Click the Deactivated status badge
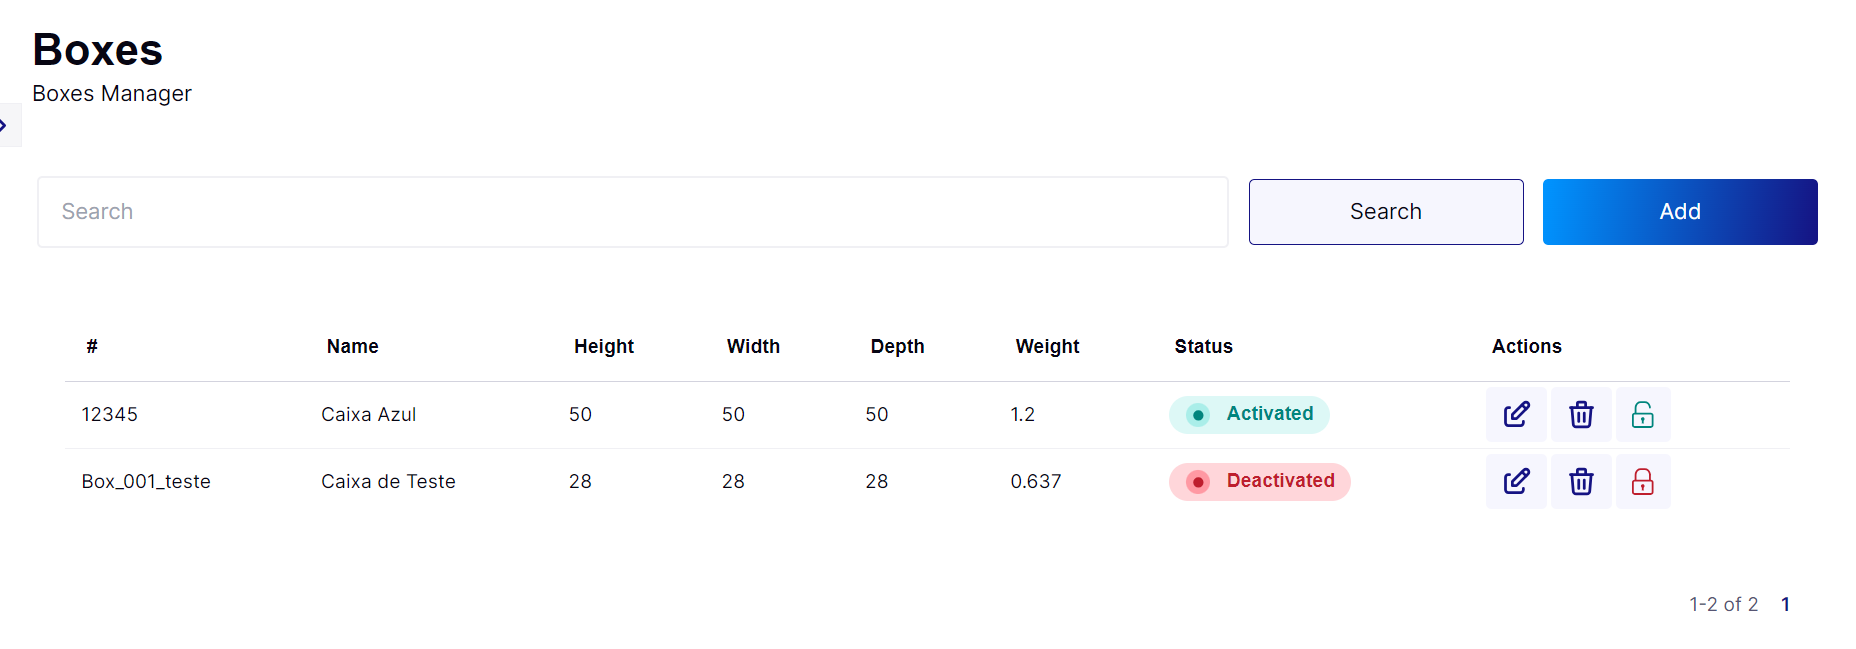The height and width of the screenshot is (649, 1856). point(1260,481)
